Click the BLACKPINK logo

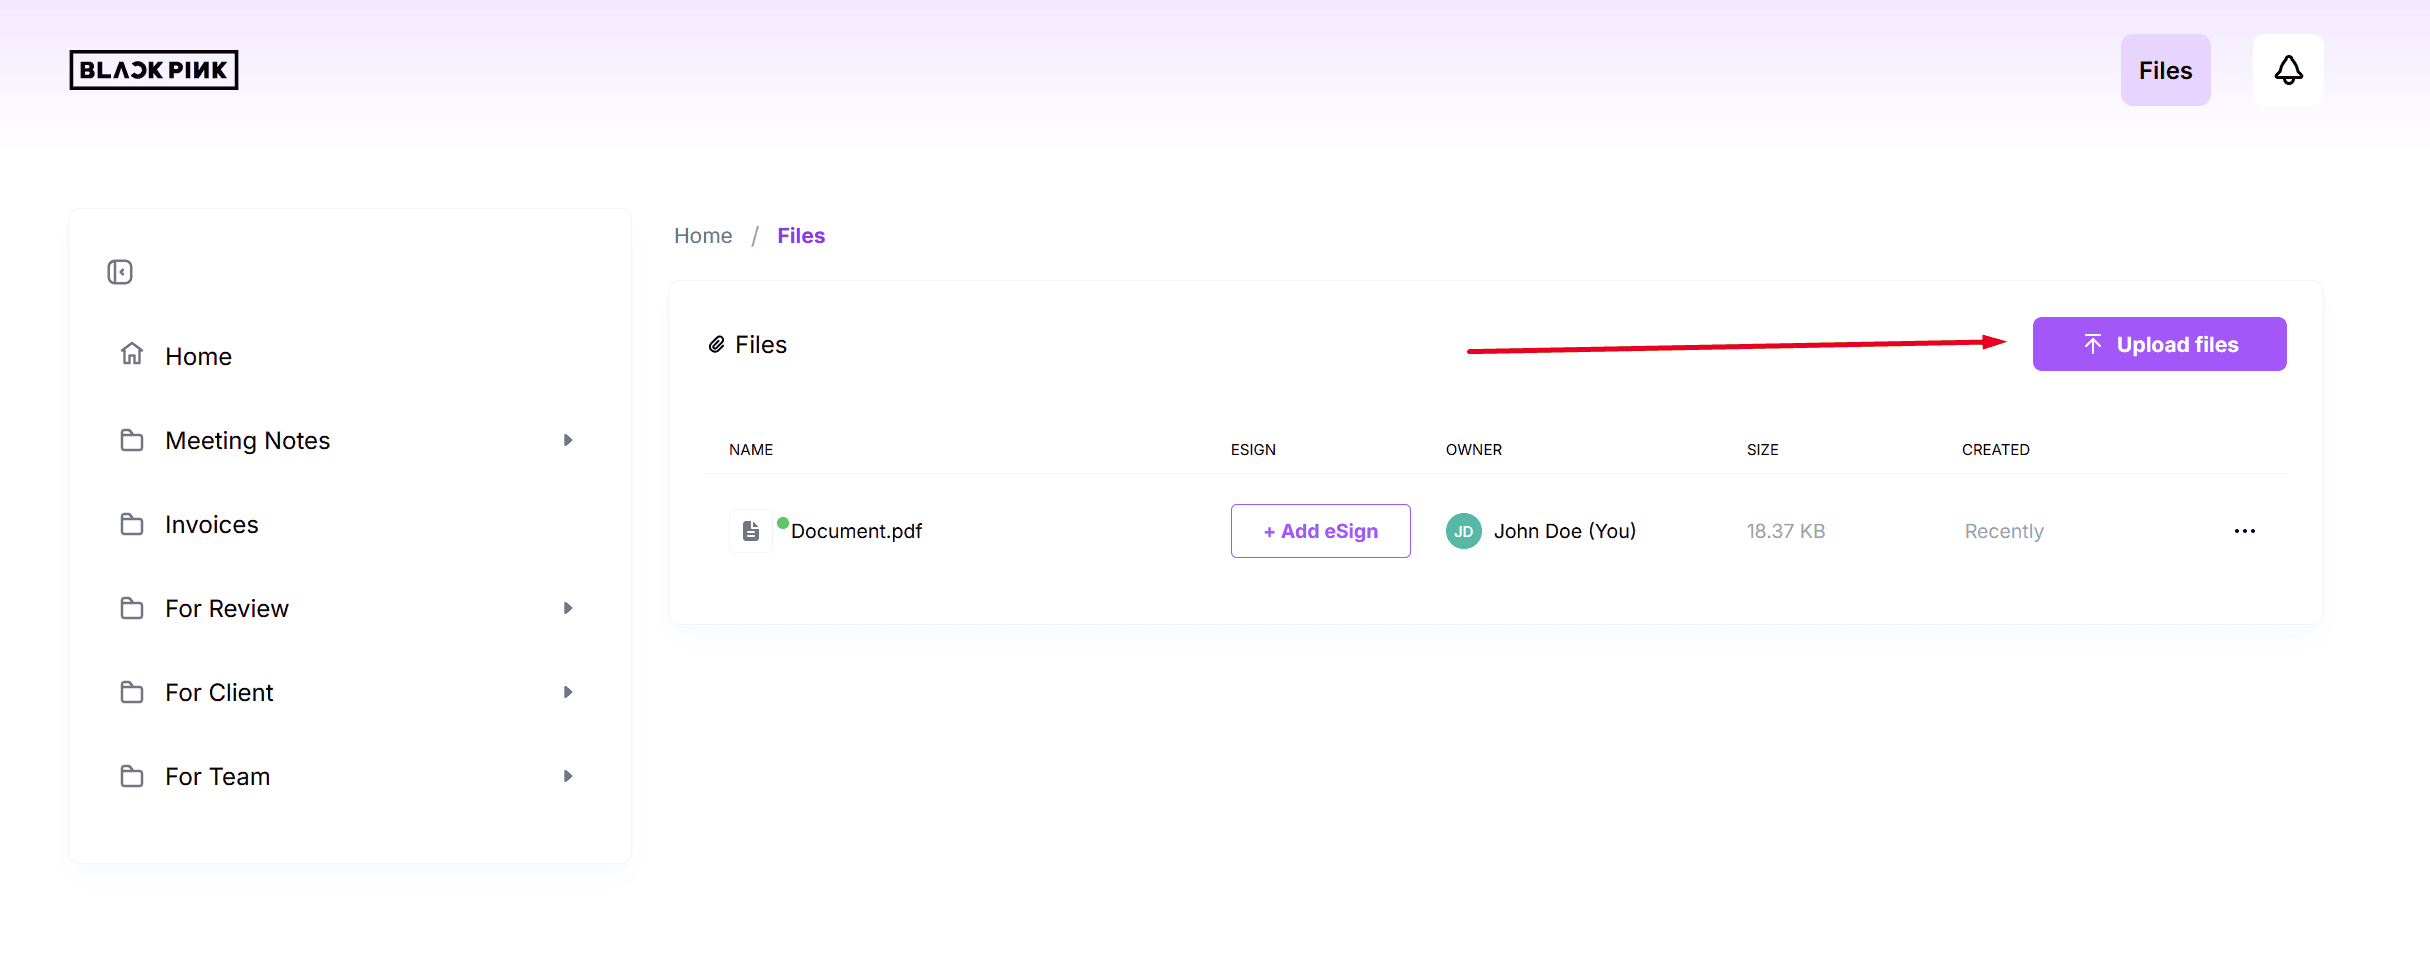154,70
